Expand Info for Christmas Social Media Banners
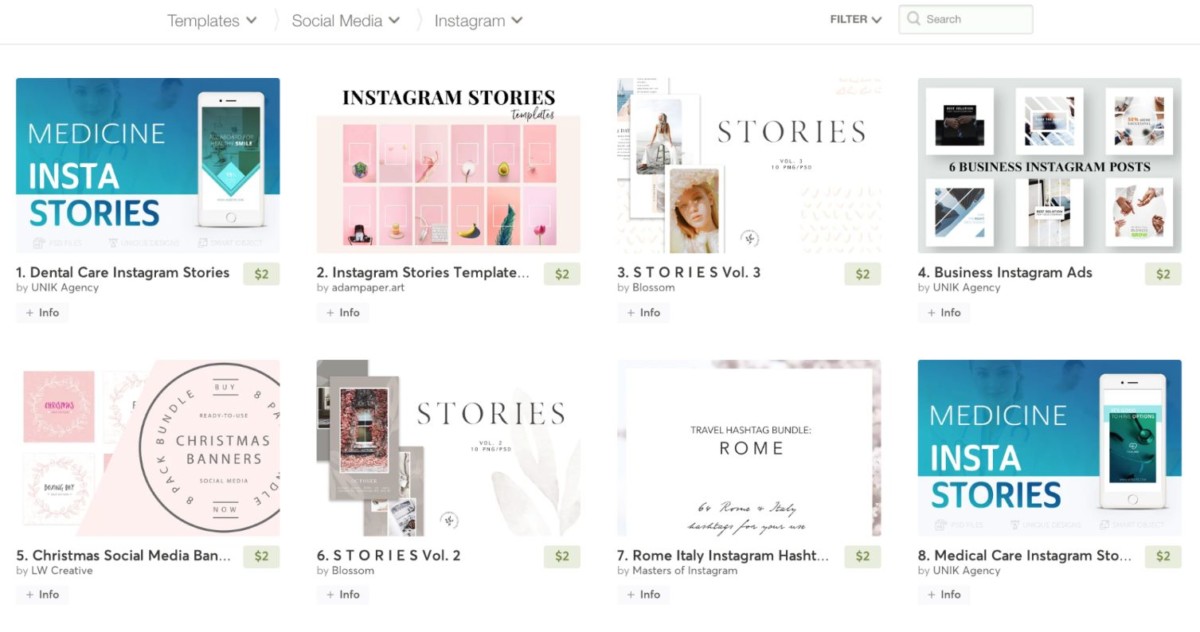The width and height of the screenshot is (1200, 632). (42, 594)
